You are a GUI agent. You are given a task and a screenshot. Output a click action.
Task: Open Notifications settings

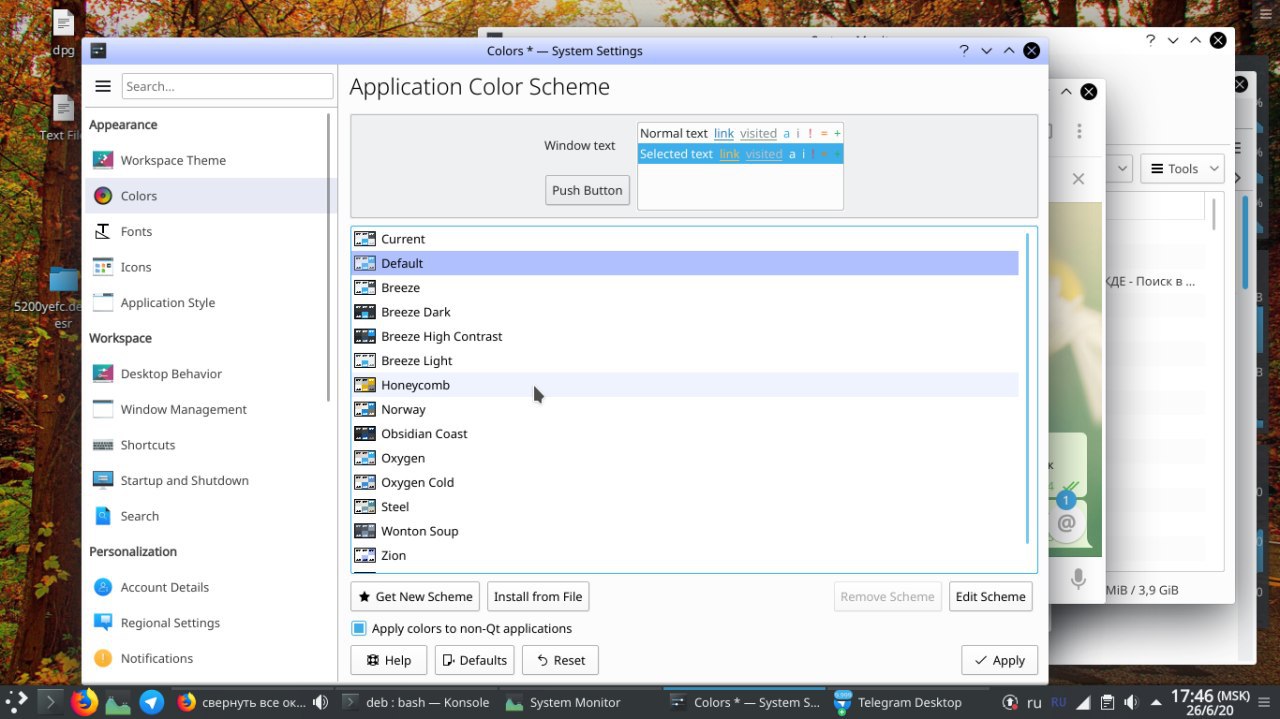tap(156, 658)
